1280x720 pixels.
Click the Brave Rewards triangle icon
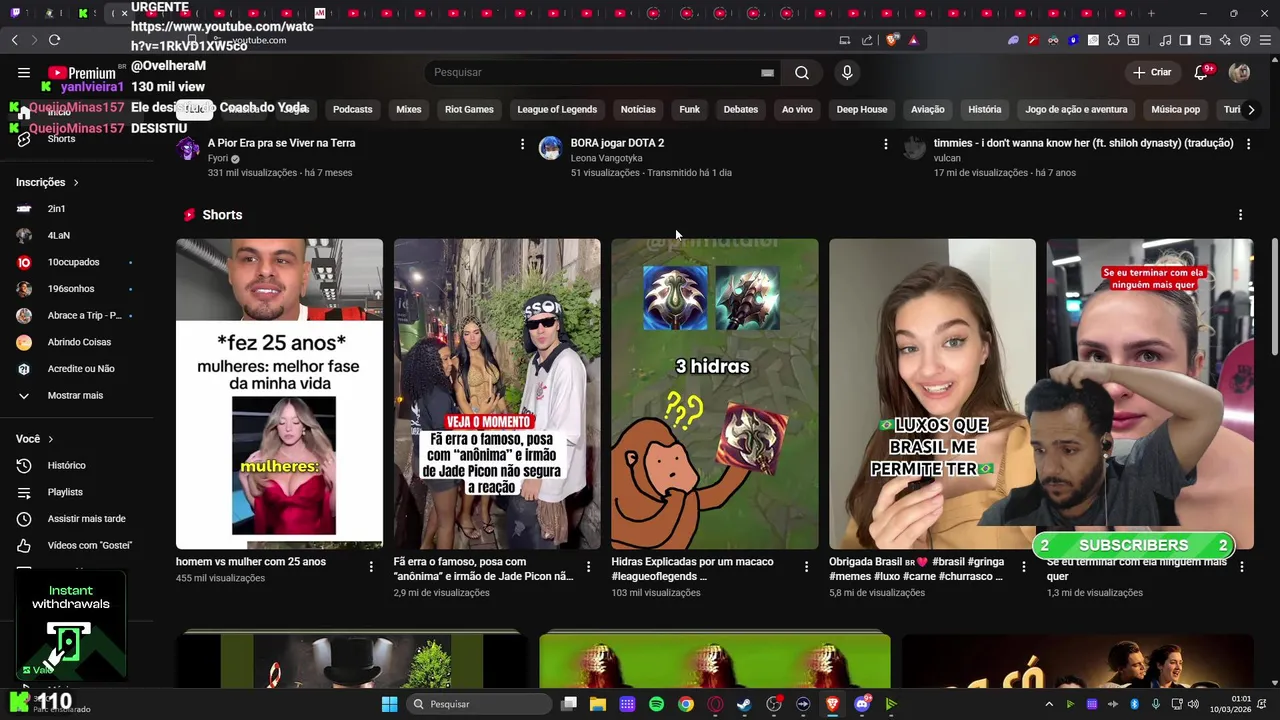pos(913,40)
